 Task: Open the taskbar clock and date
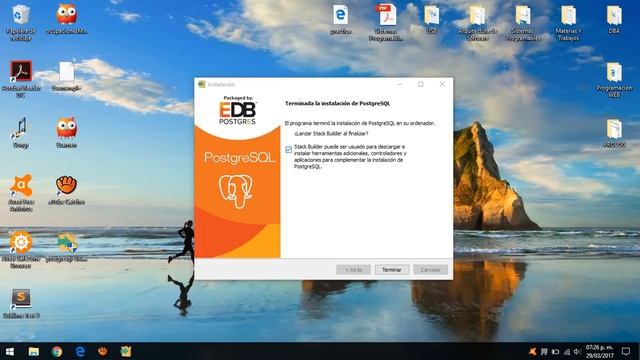pos(600,351)
